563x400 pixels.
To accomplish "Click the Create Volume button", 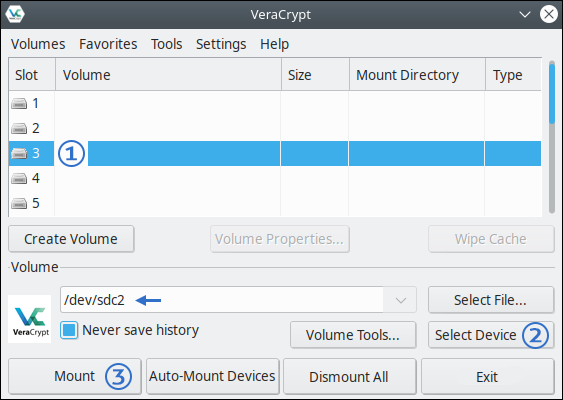I will [71, 239].
